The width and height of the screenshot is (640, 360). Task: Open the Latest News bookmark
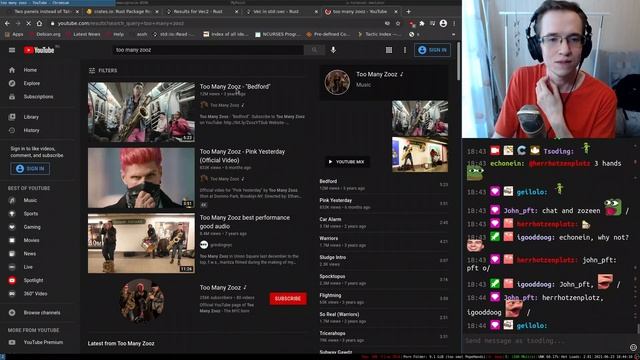click(83, 34)
